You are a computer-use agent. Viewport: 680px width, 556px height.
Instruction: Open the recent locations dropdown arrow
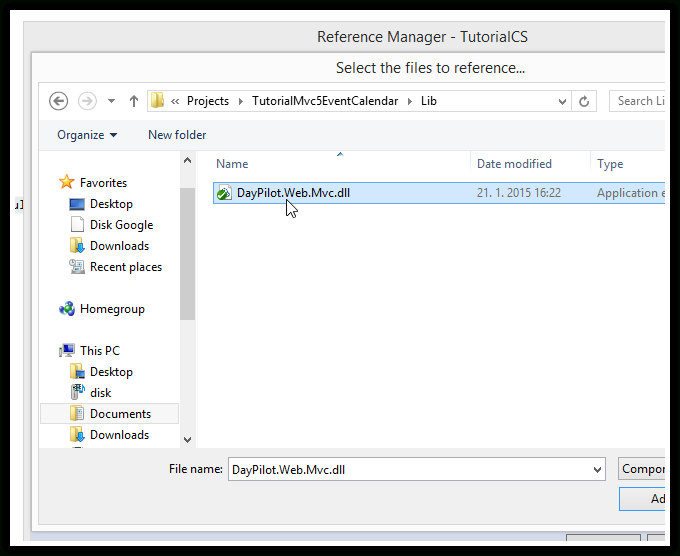click(111, 101)
